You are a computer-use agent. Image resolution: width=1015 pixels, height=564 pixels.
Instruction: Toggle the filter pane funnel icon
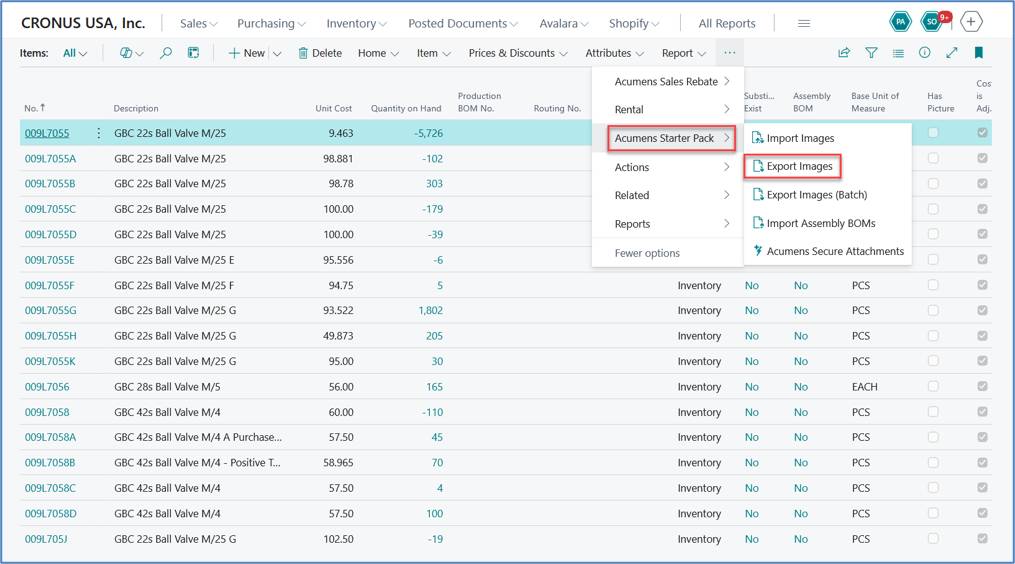(x=871, y=53)
